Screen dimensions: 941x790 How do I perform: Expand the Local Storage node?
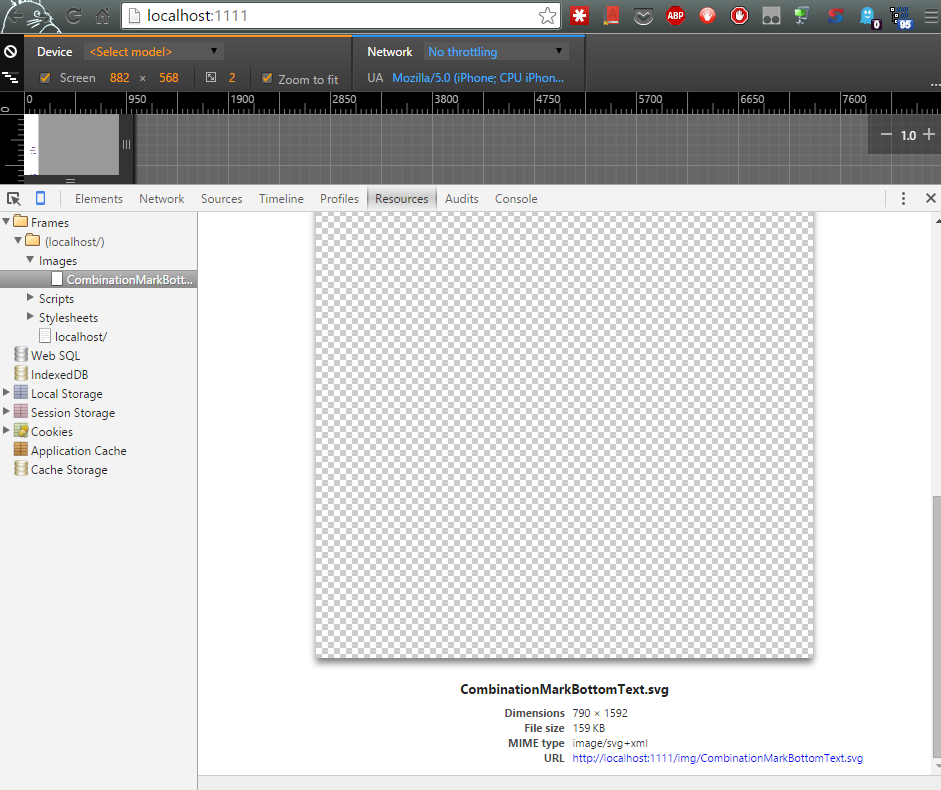pos(6,393)
